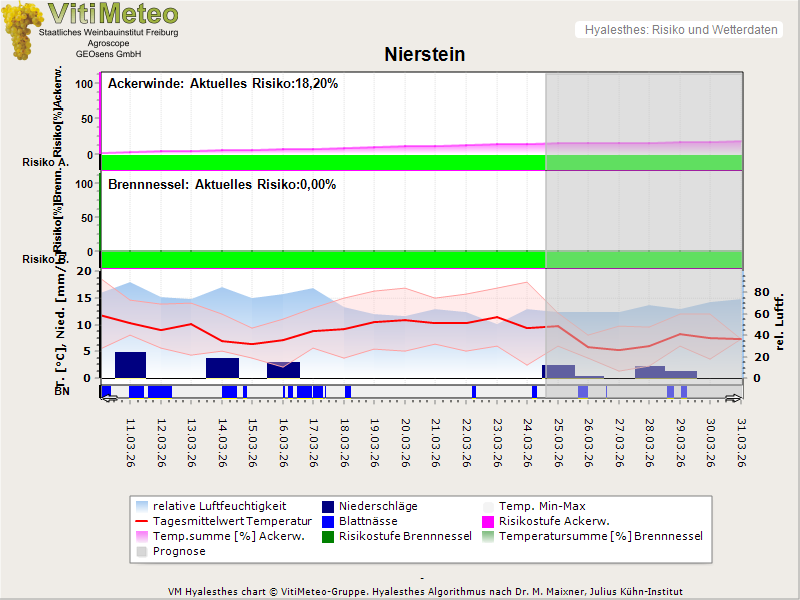Click the Temperatursumme [%] Brennnessel legend swatch
This screenshot has width=800, height=600.
[489, 536]
